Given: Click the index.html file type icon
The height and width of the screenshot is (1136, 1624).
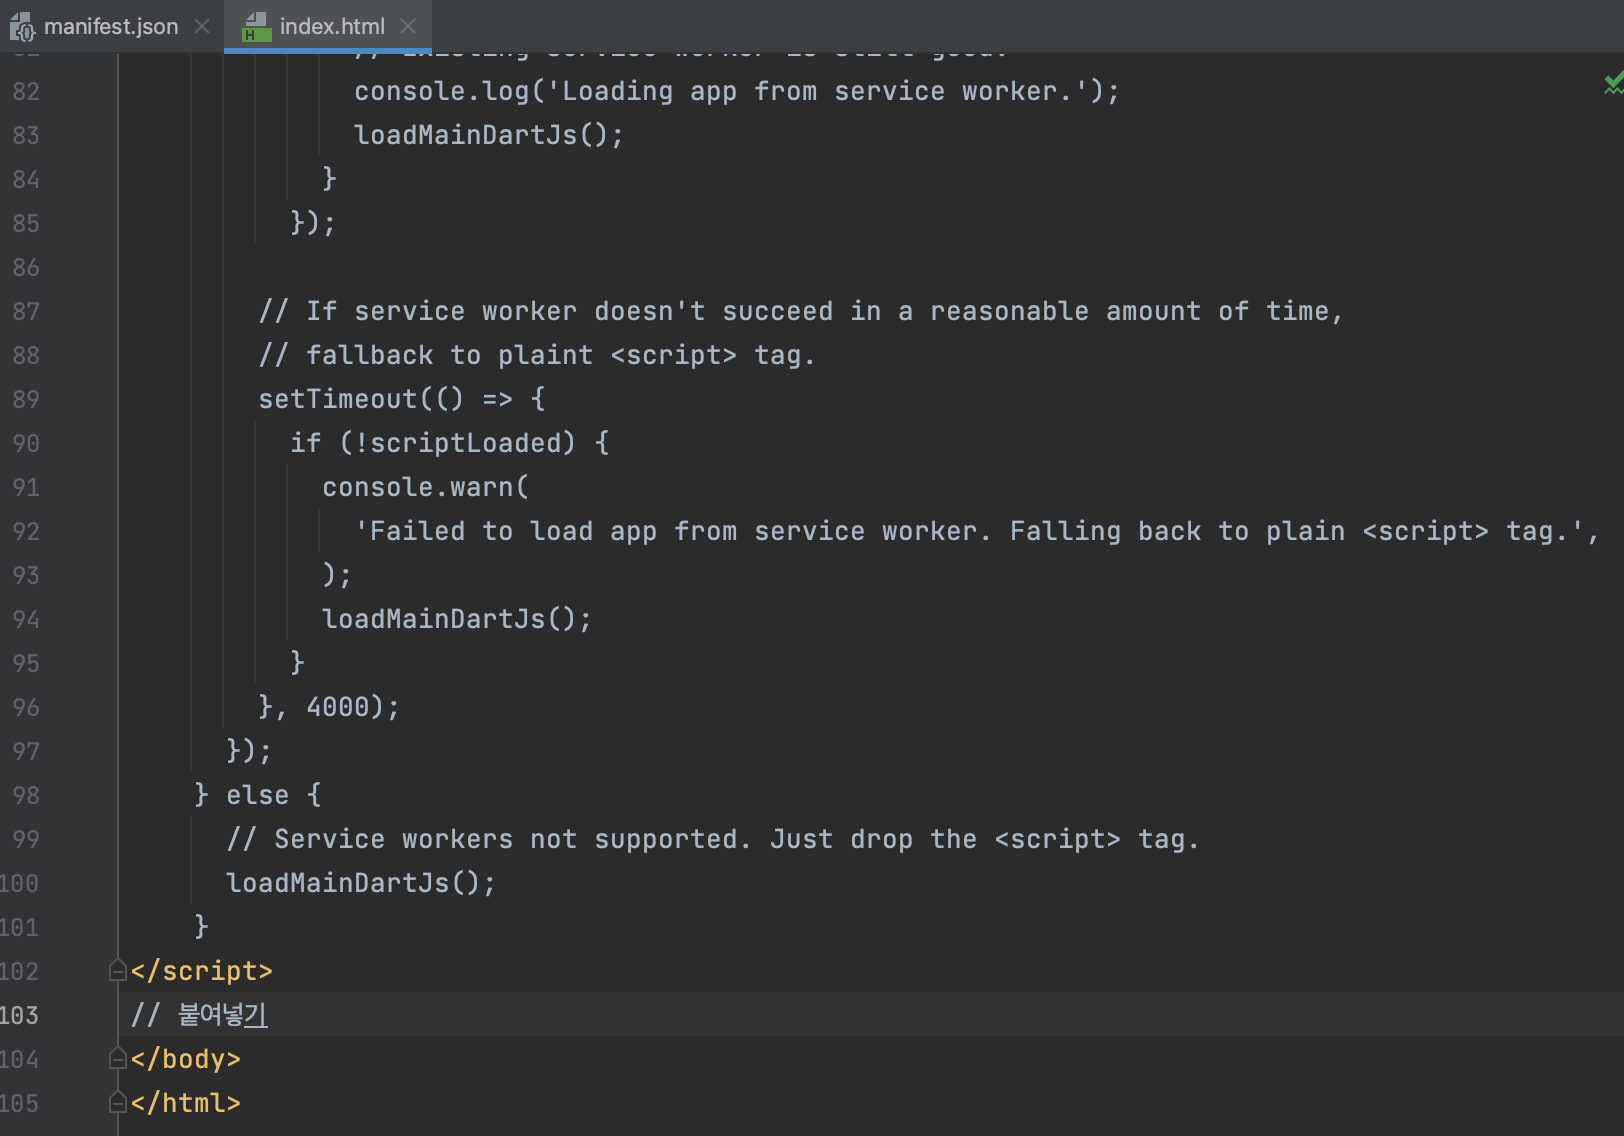Looking at the screenshot, I should 257,27.
